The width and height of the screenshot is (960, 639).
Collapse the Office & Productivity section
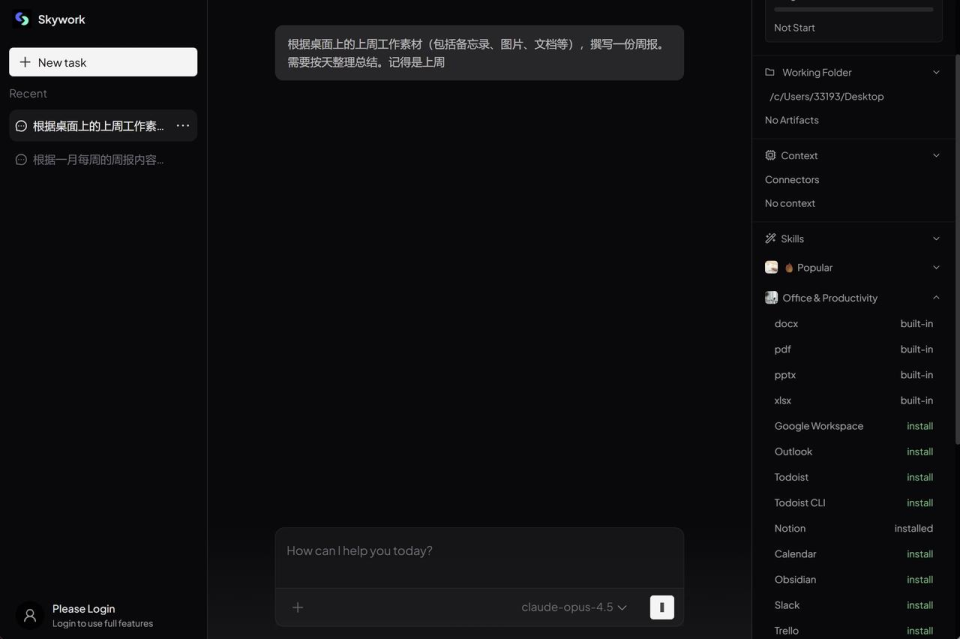pyautogui.click(x=936, y=297)
